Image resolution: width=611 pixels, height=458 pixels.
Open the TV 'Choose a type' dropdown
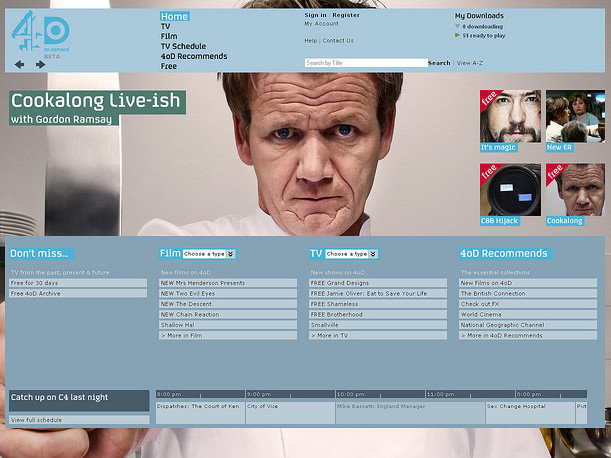coord(351,254)
